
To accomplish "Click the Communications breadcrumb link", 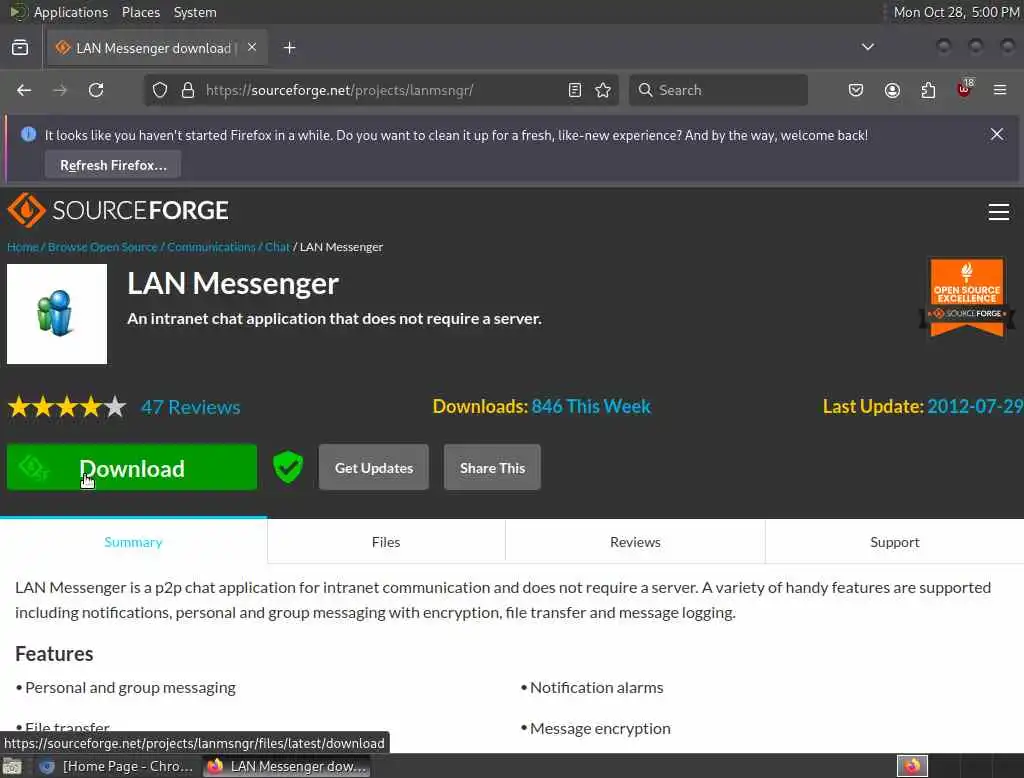I will click(211, 247).
